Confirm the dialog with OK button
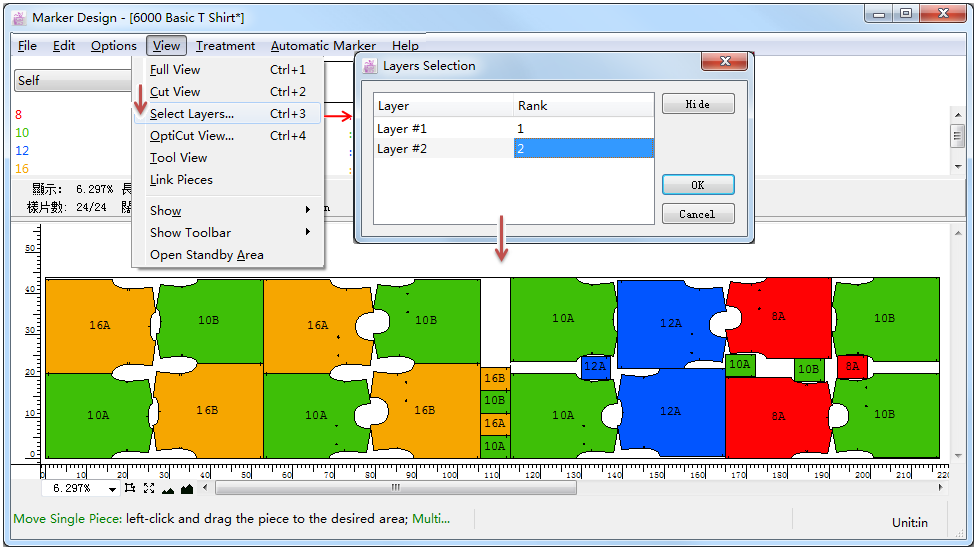This screenshot has width=978, height=552. [697, 185]
